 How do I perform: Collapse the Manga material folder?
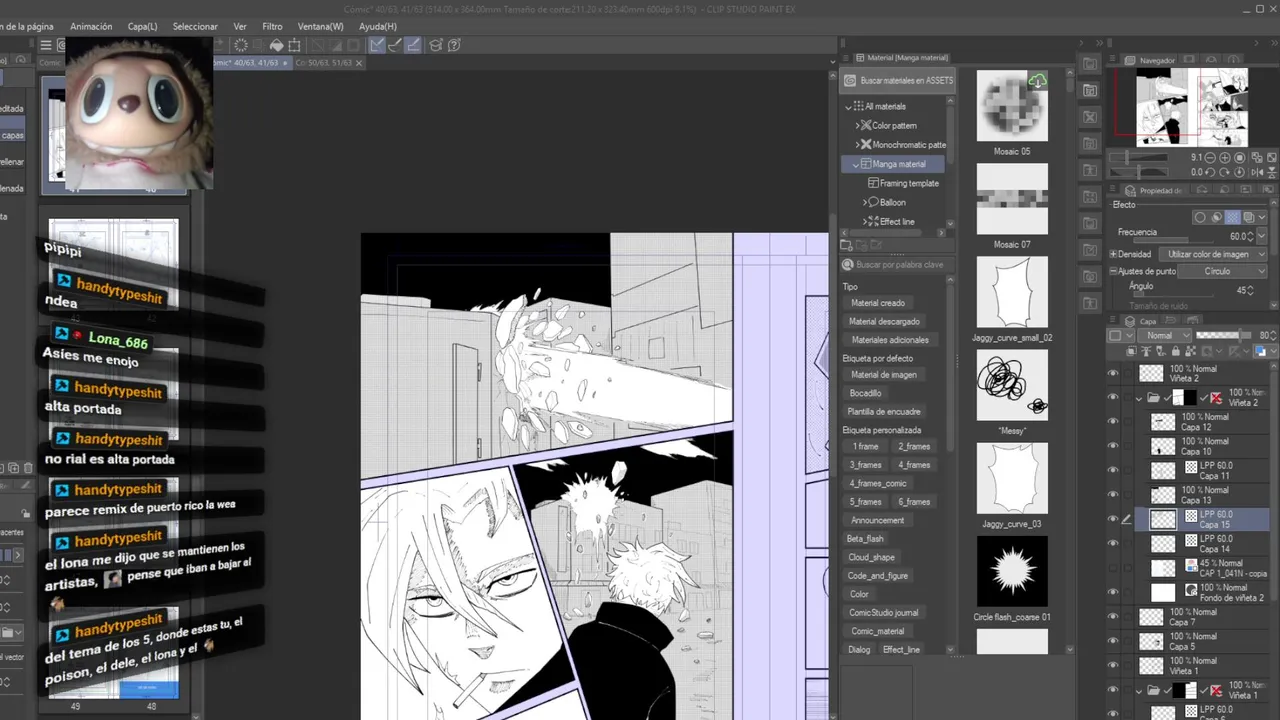pos(856,164)
